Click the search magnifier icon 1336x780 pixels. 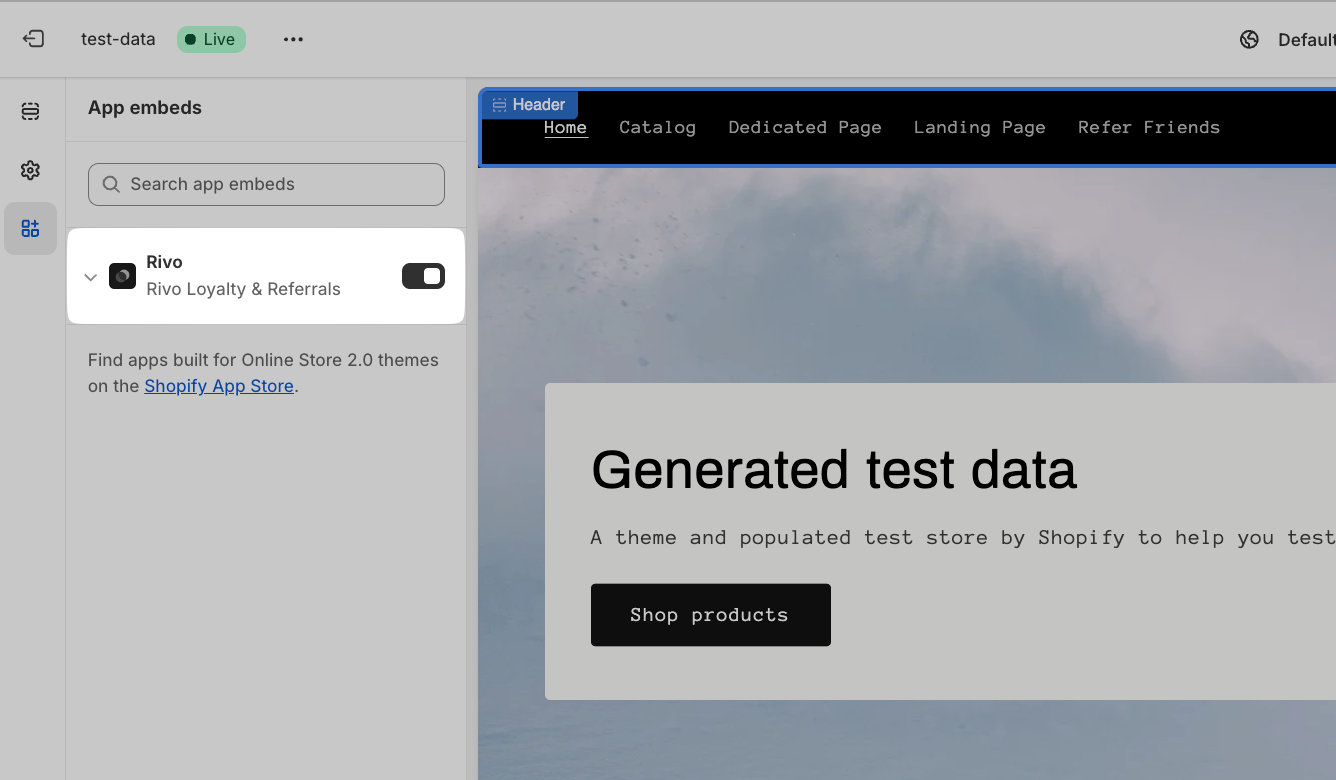coord(111,184)
